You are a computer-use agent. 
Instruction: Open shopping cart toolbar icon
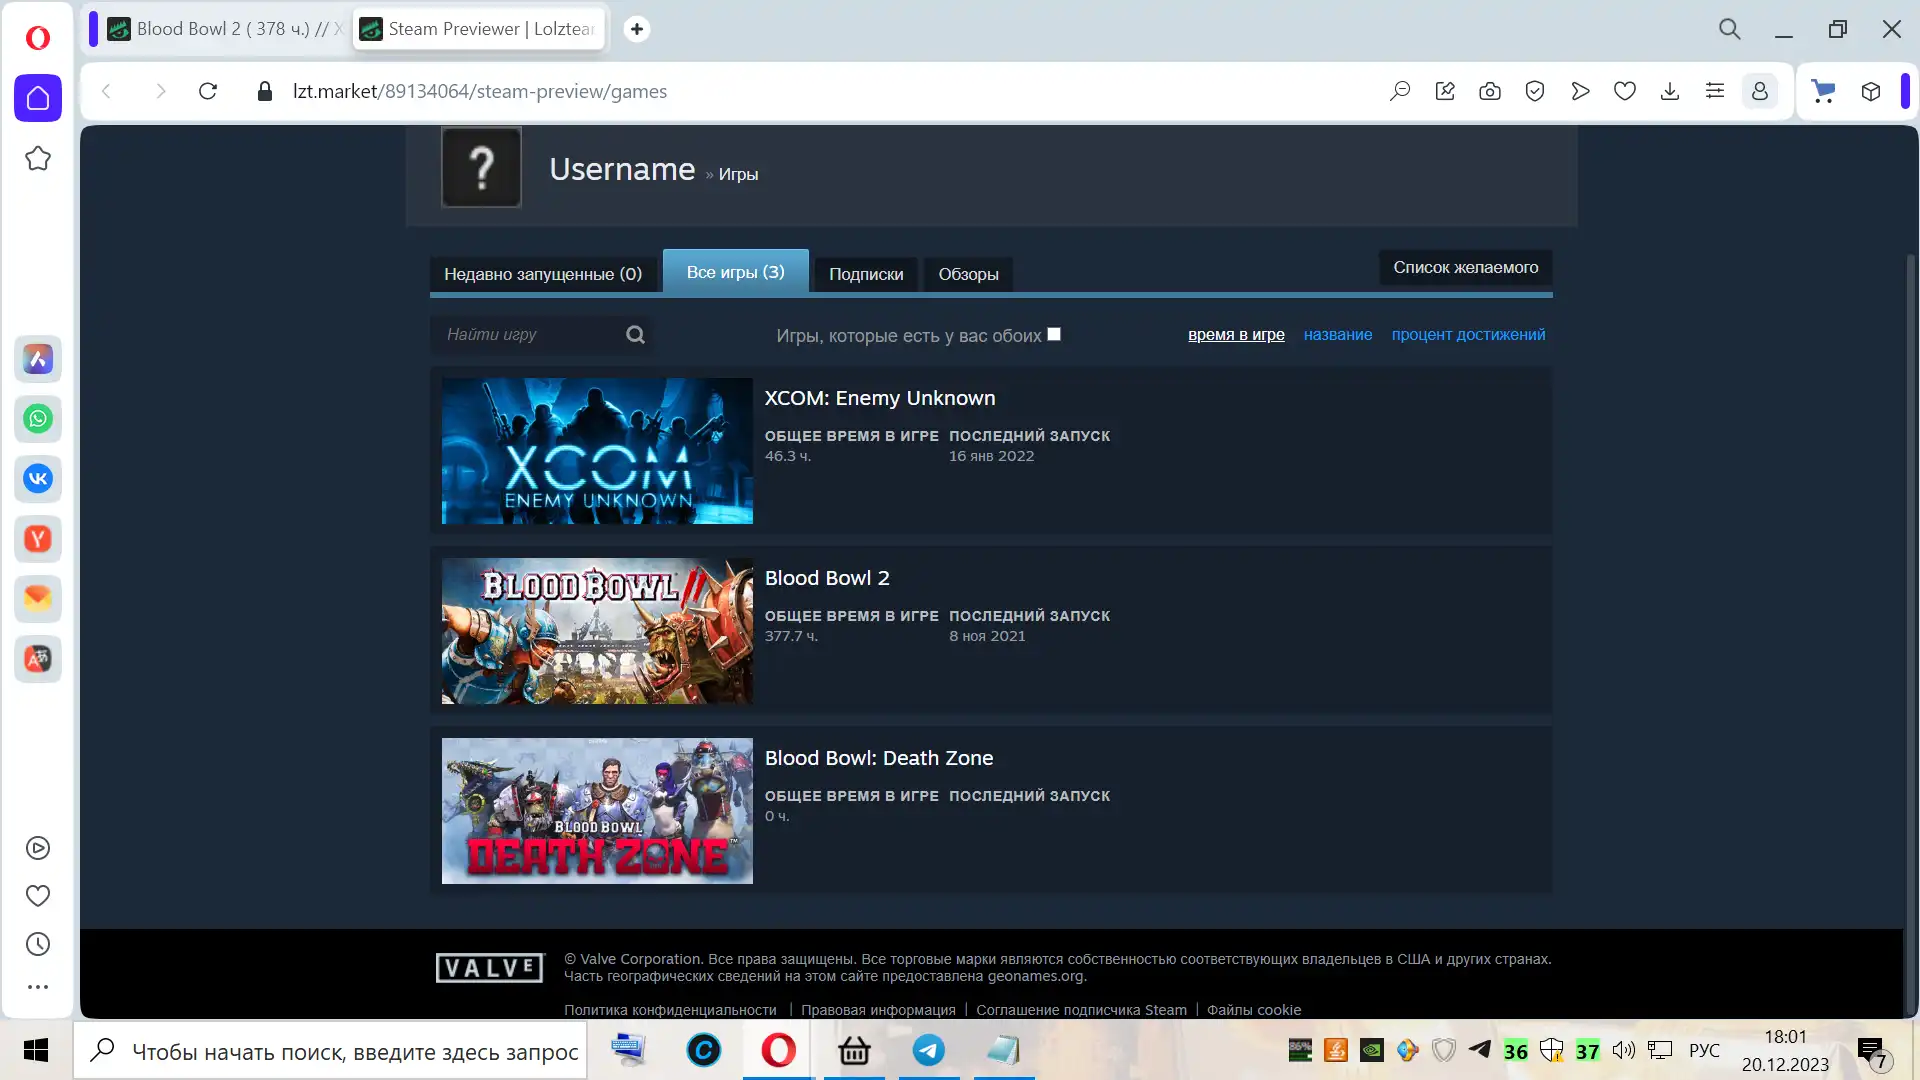[x=1824, y=91]
